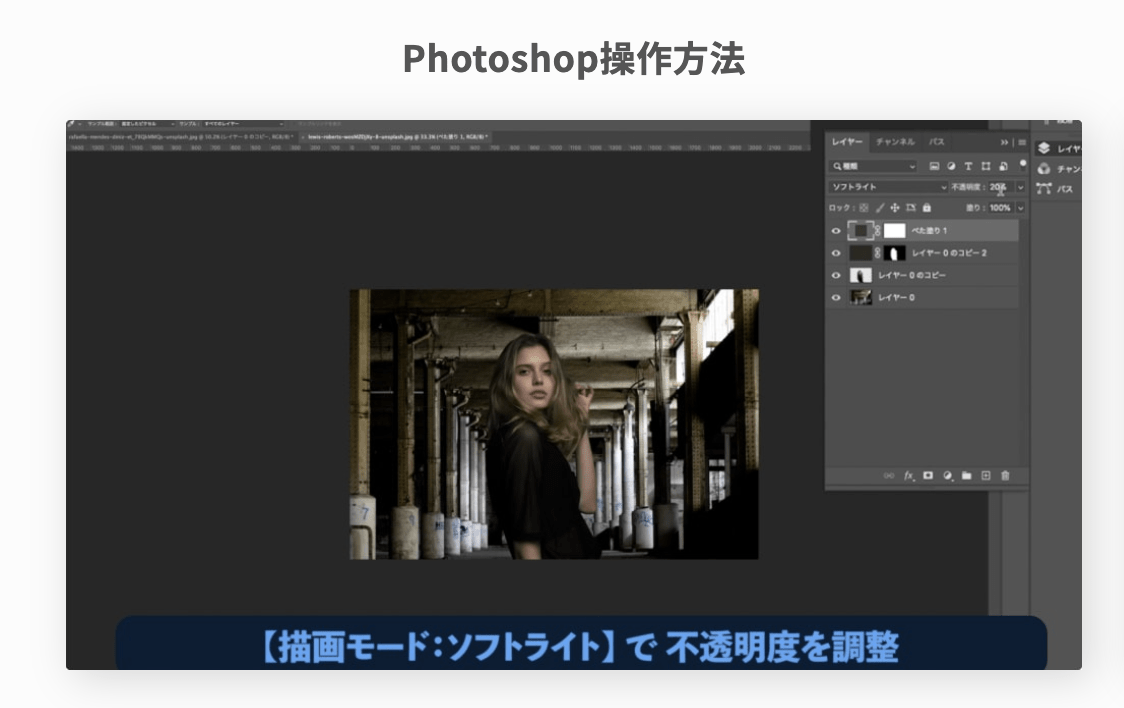Toggle lock image pixels brush icon

(x=880, y=208)
